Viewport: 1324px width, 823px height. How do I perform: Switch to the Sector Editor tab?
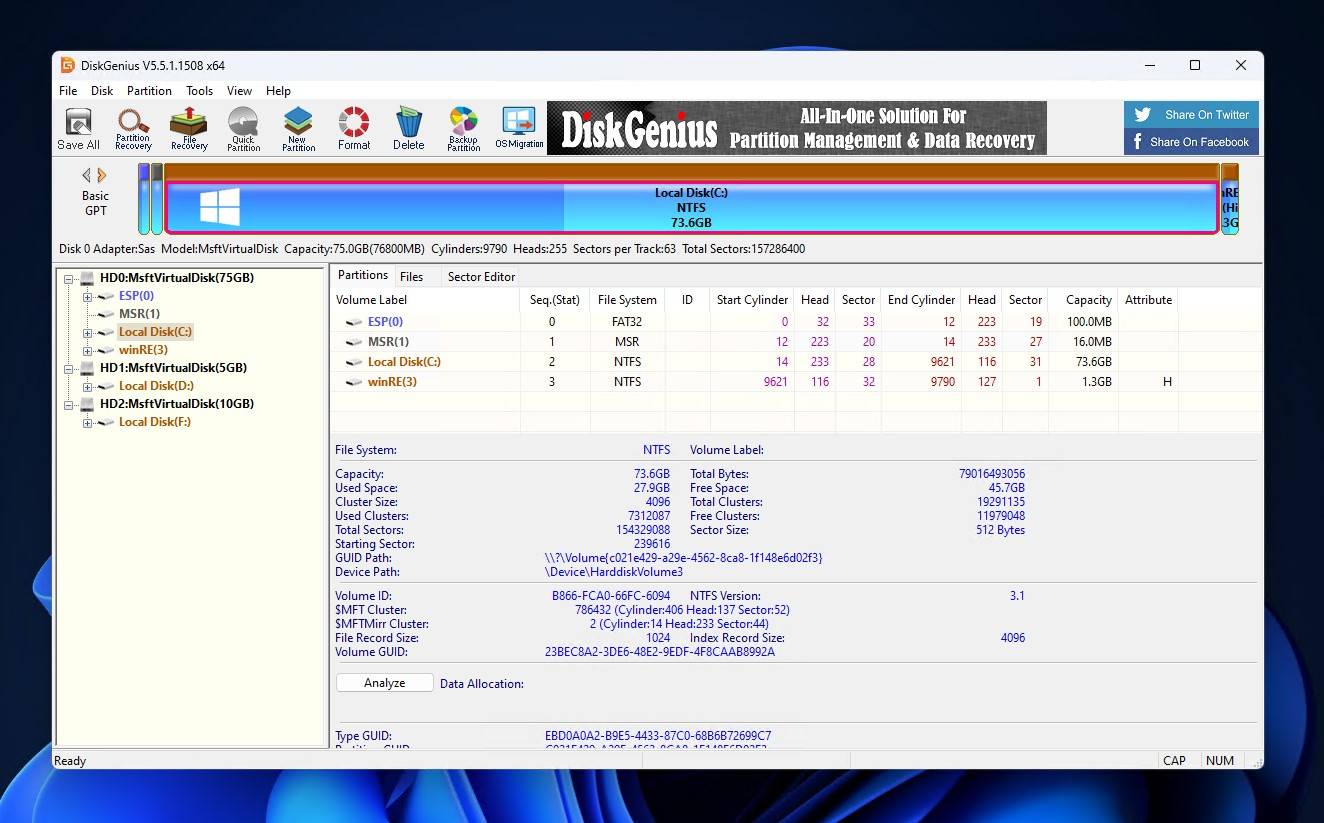[482, 277]
